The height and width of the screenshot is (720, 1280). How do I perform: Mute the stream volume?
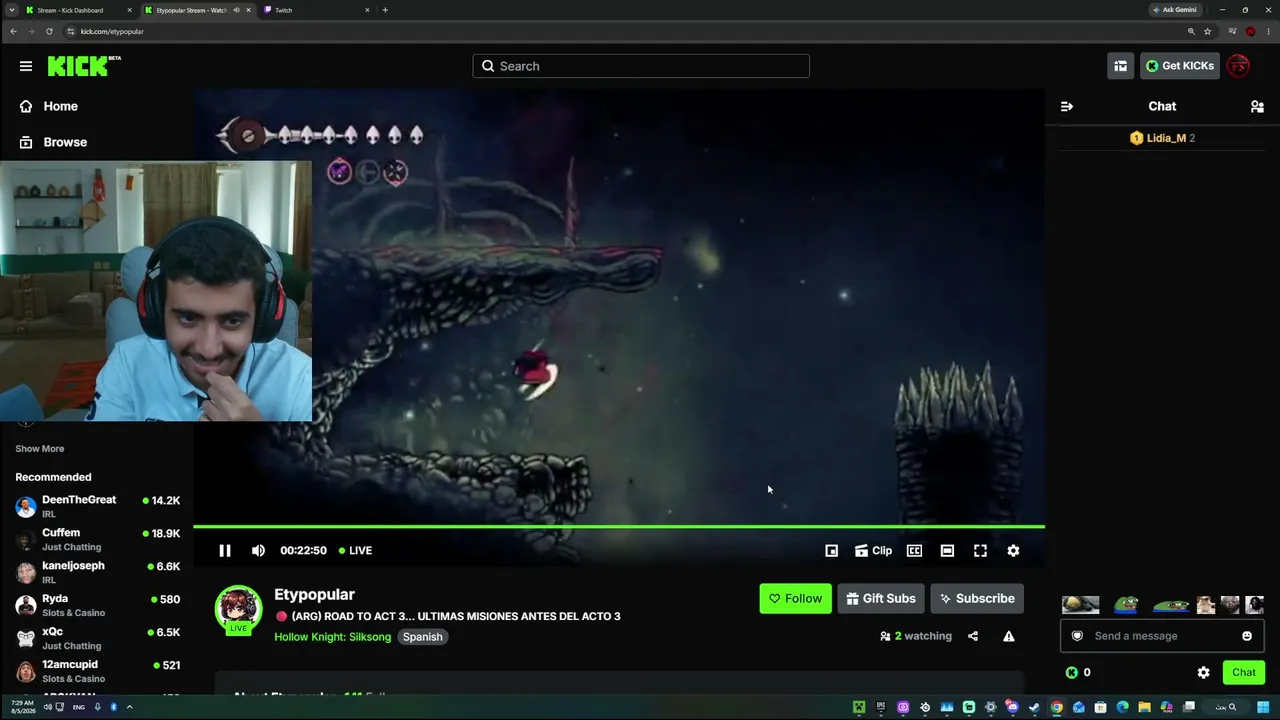(x=258, y=550)
